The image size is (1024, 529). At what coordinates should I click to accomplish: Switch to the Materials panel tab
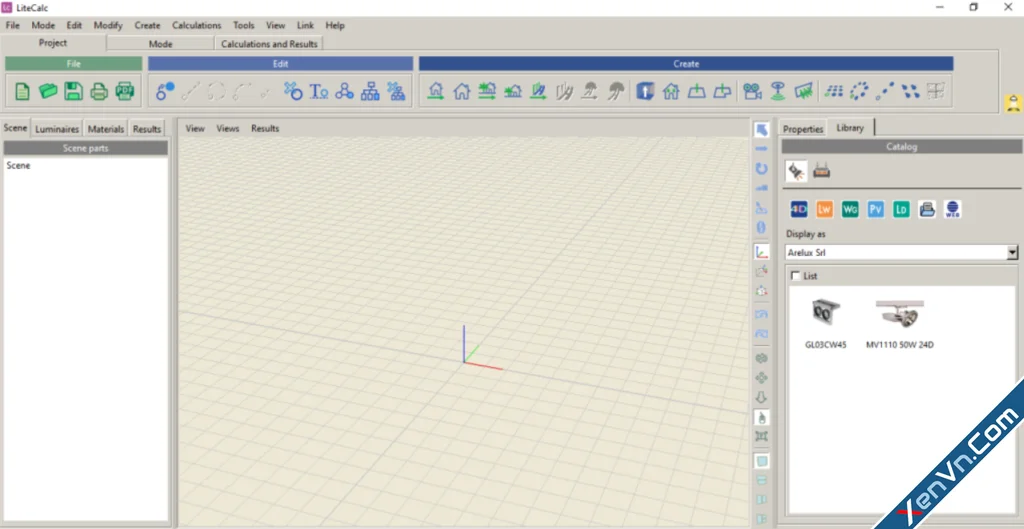[106, 129]
